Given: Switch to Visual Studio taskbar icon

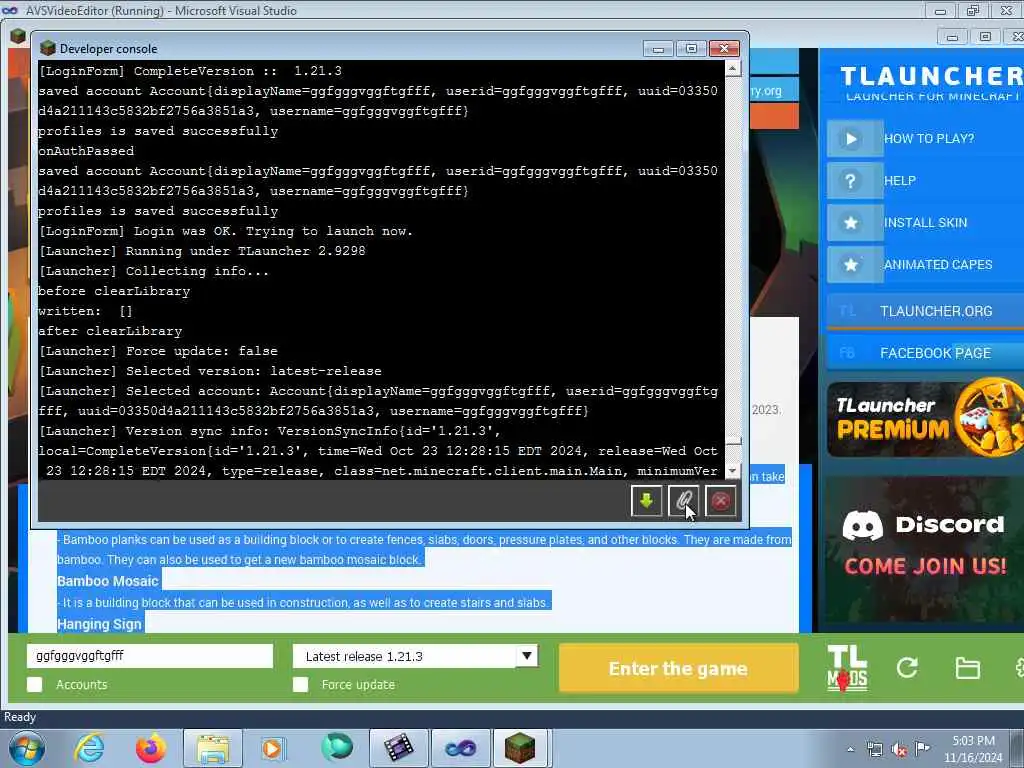Looking at the screenshot, I should [x=460, y=748].
